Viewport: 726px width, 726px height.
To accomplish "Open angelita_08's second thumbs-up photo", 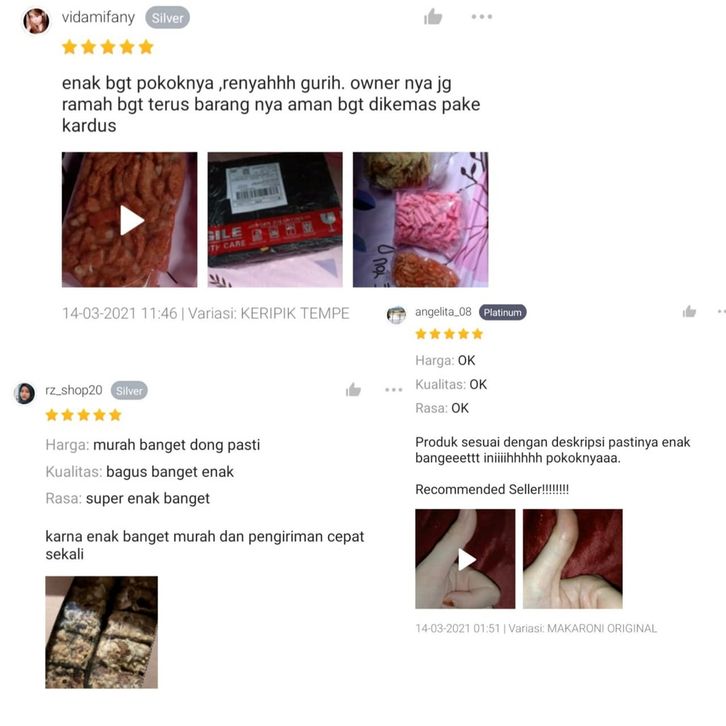I will [x=573, y=559].
